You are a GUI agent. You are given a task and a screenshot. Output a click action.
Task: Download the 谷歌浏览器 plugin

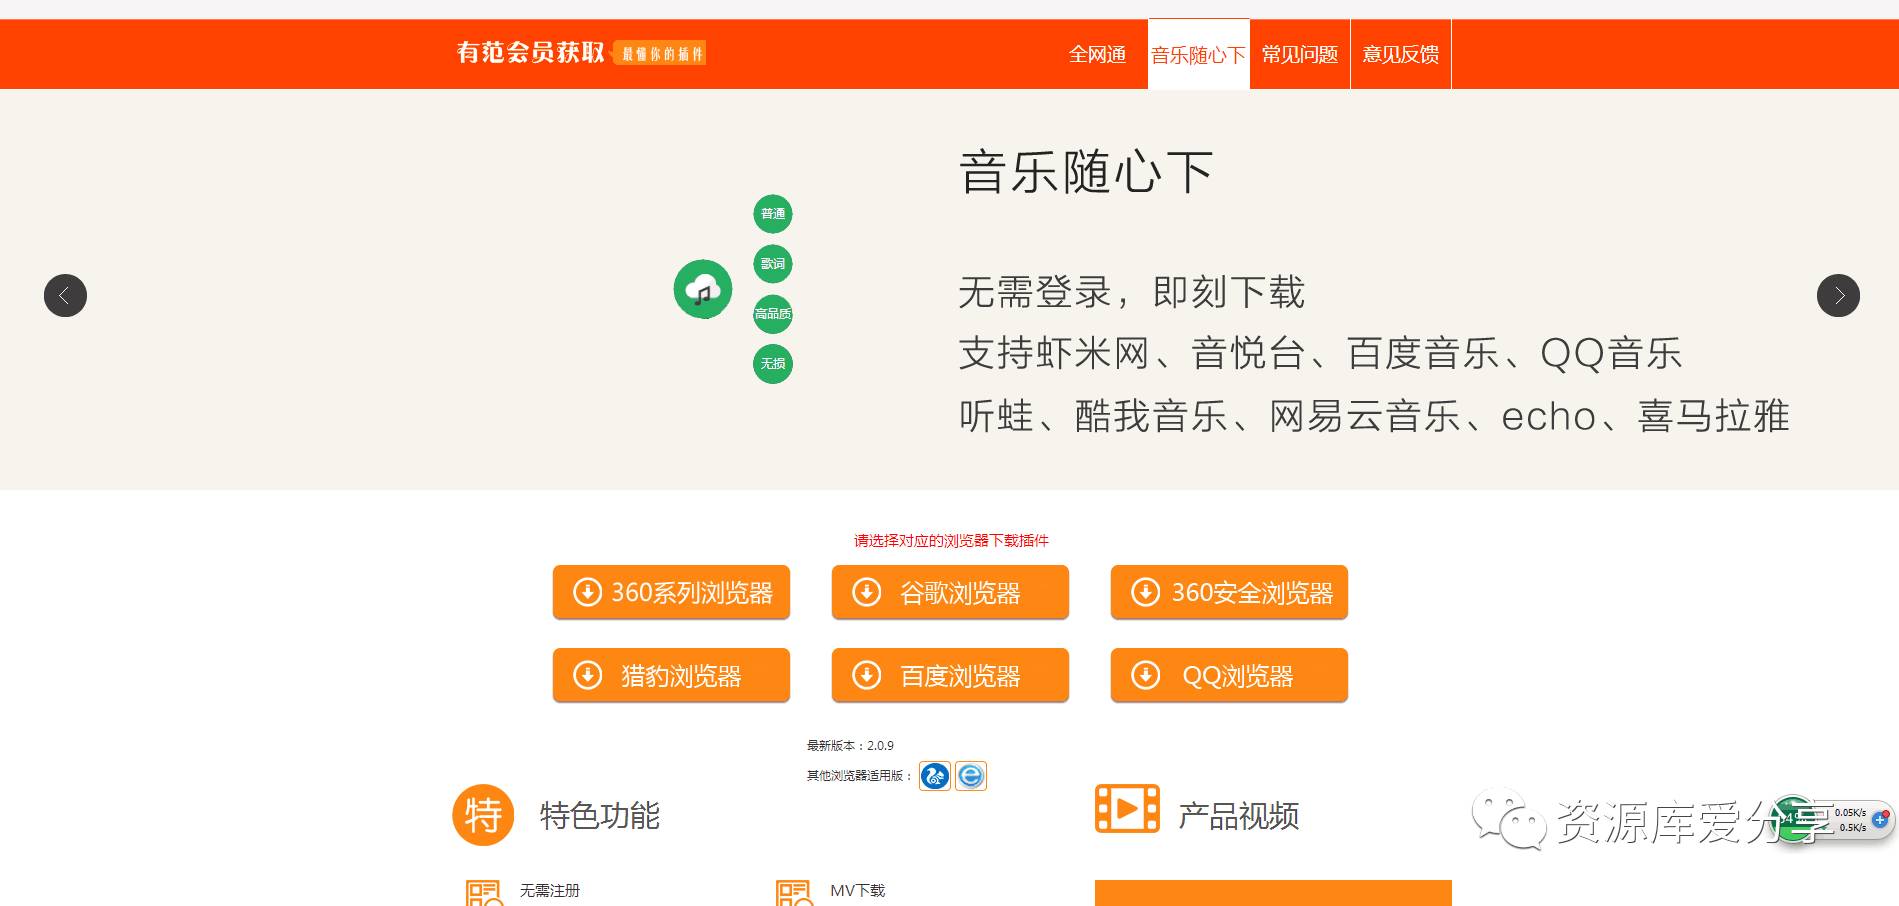pos(950,592)
